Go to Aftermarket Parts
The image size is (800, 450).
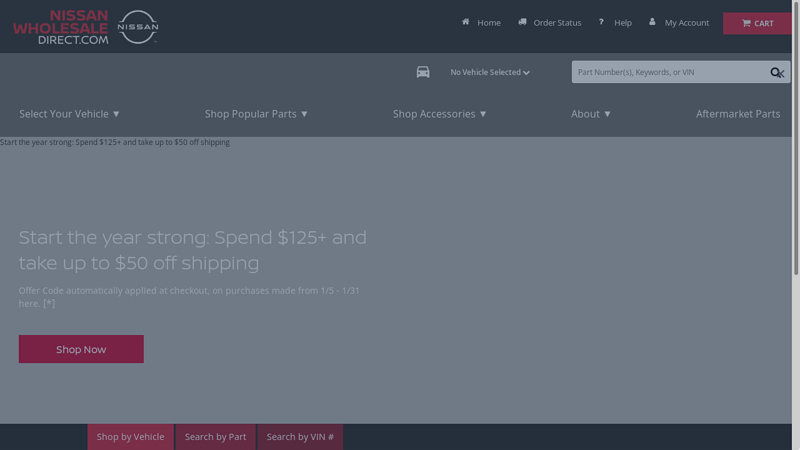point(737,114)
